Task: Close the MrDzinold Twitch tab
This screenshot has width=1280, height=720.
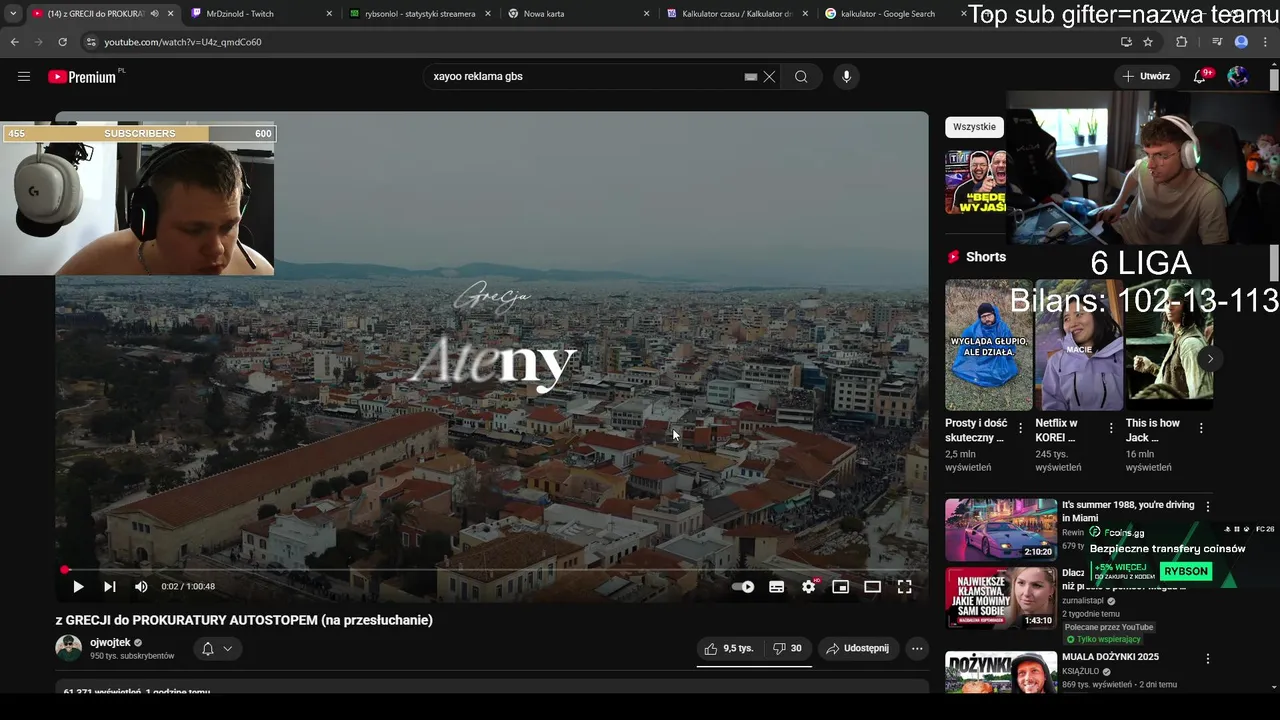Action: (330, 14)
